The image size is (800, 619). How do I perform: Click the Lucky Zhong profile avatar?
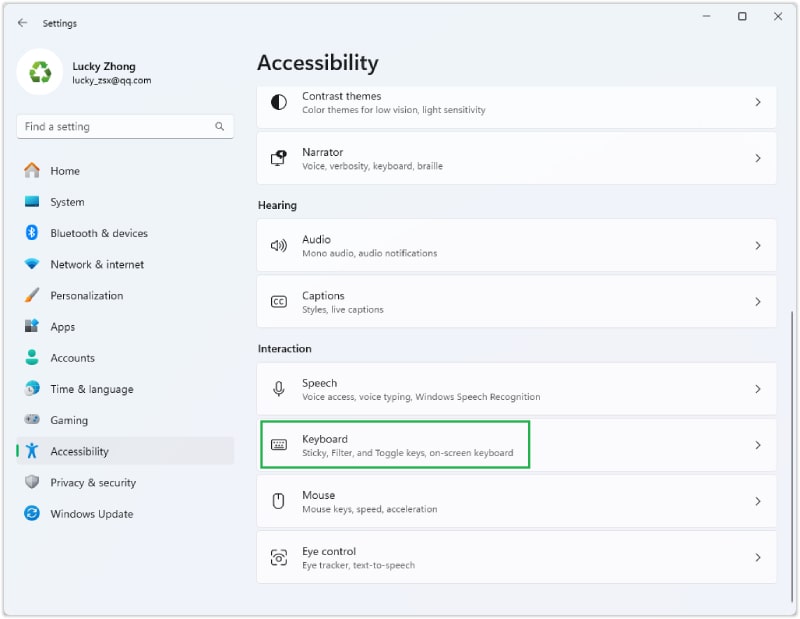point(40,72)
